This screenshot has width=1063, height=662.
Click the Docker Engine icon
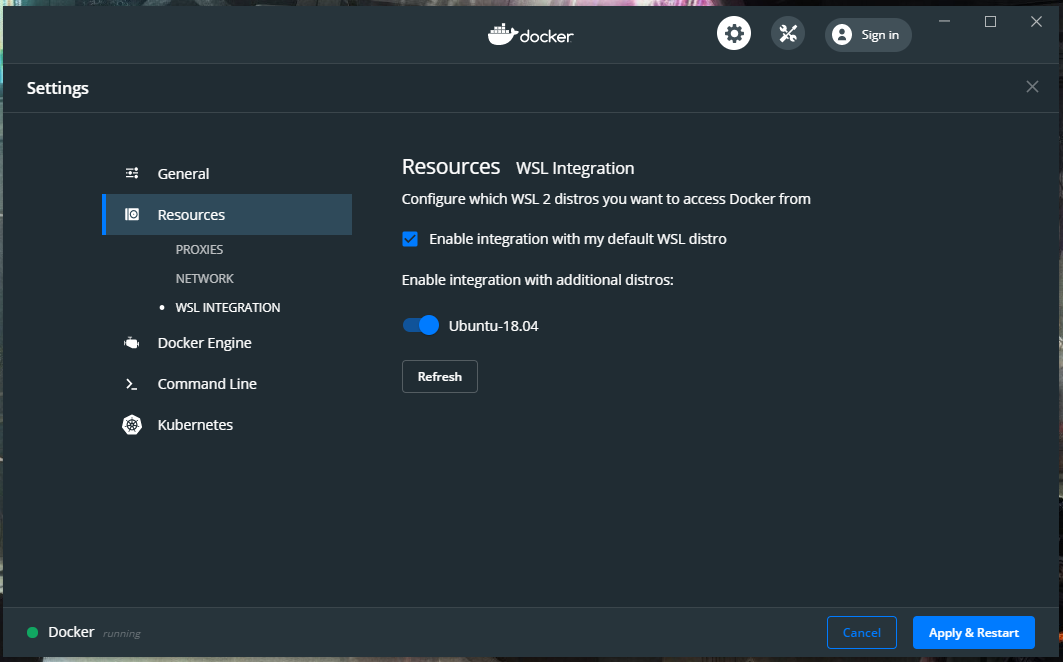pos(132,343)
